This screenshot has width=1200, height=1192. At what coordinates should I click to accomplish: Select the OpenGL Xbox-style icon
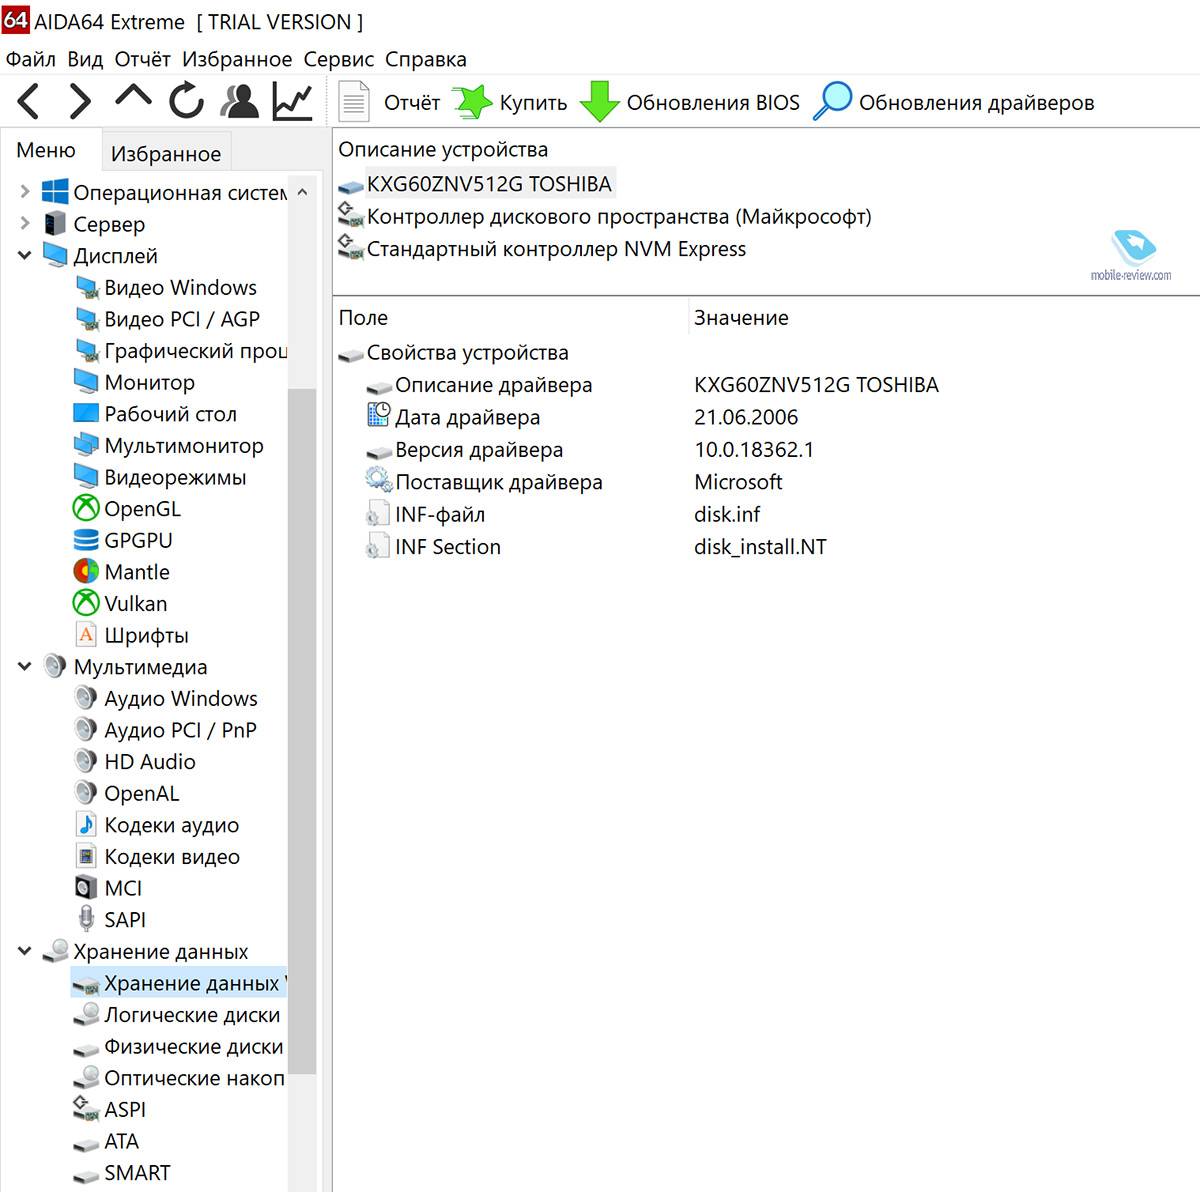[x=86, y=509]
